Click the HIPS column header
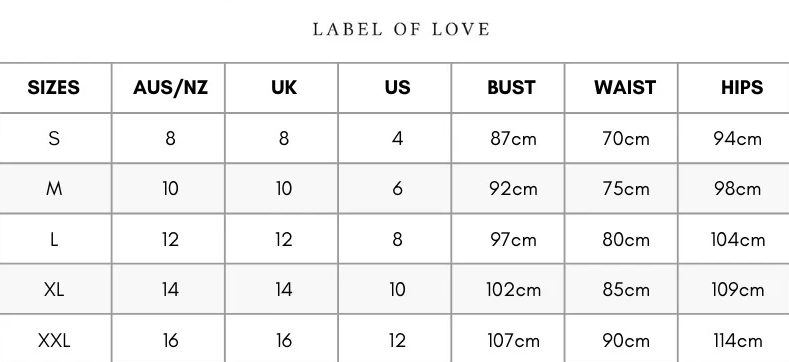This screenshot has width=789, height=362. [x=742, y=88]
